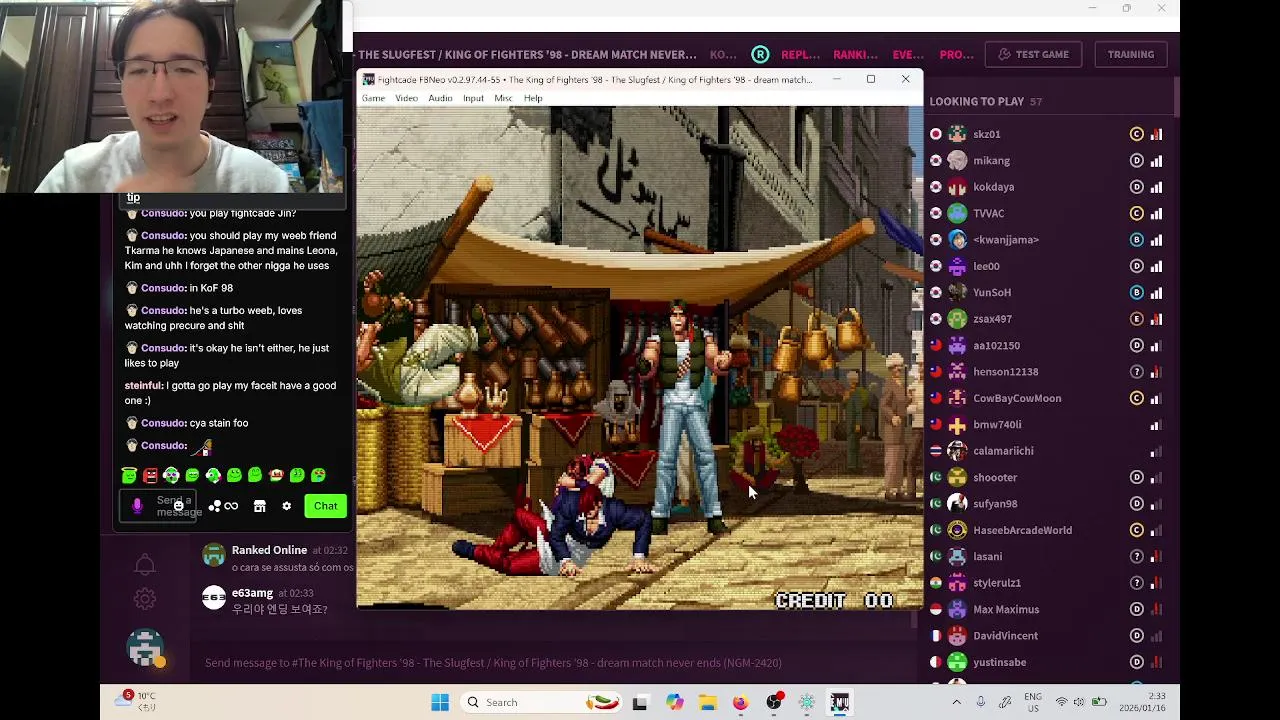Click the user avatar in Fightcade sidebar
1280x720 pixels.
coord(145,648)
